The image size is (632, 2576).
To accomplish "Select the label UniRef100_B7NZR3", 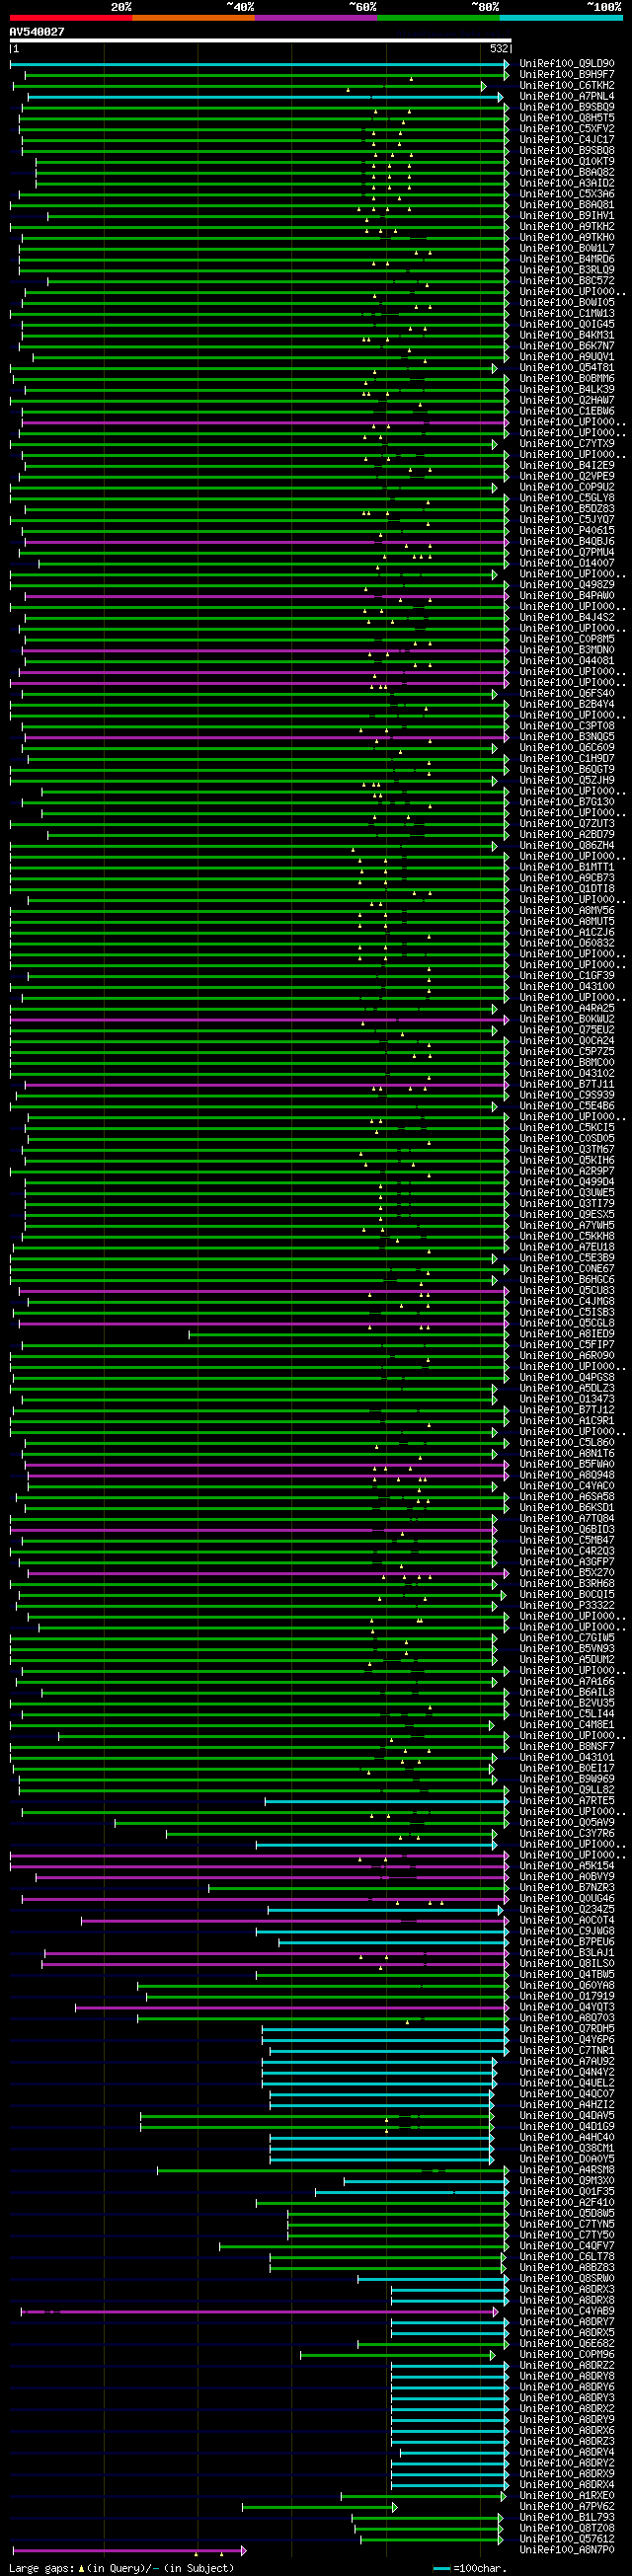I will (x=567, y=1888).
